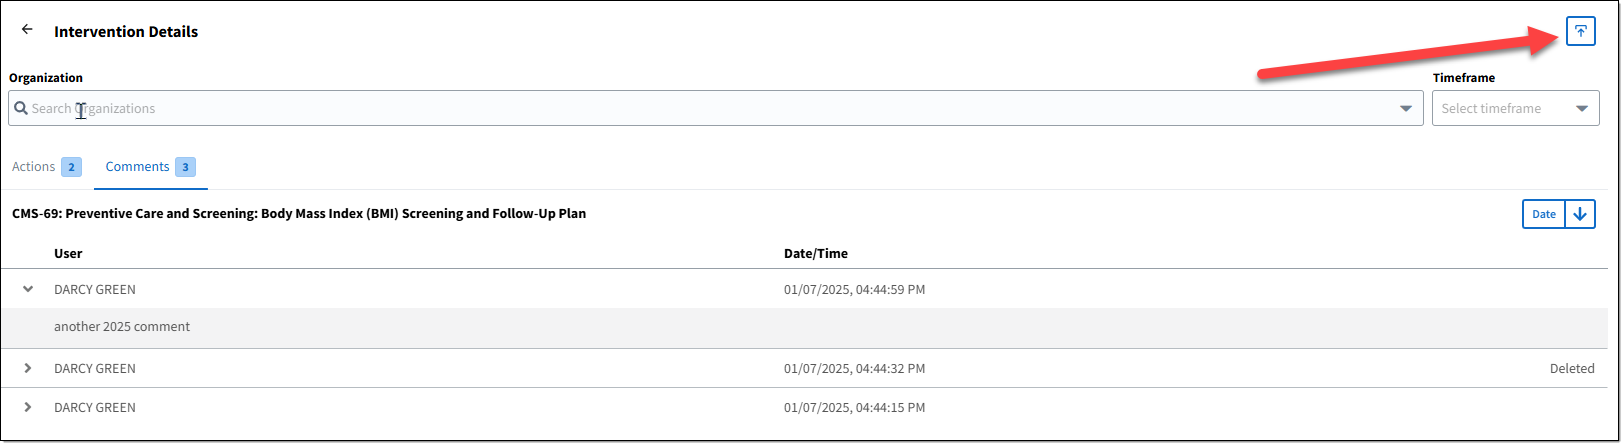This screenshot has width=1624, height=446.
Task: Open the Organization dropdown arrow
Action: pos(1406,108)
